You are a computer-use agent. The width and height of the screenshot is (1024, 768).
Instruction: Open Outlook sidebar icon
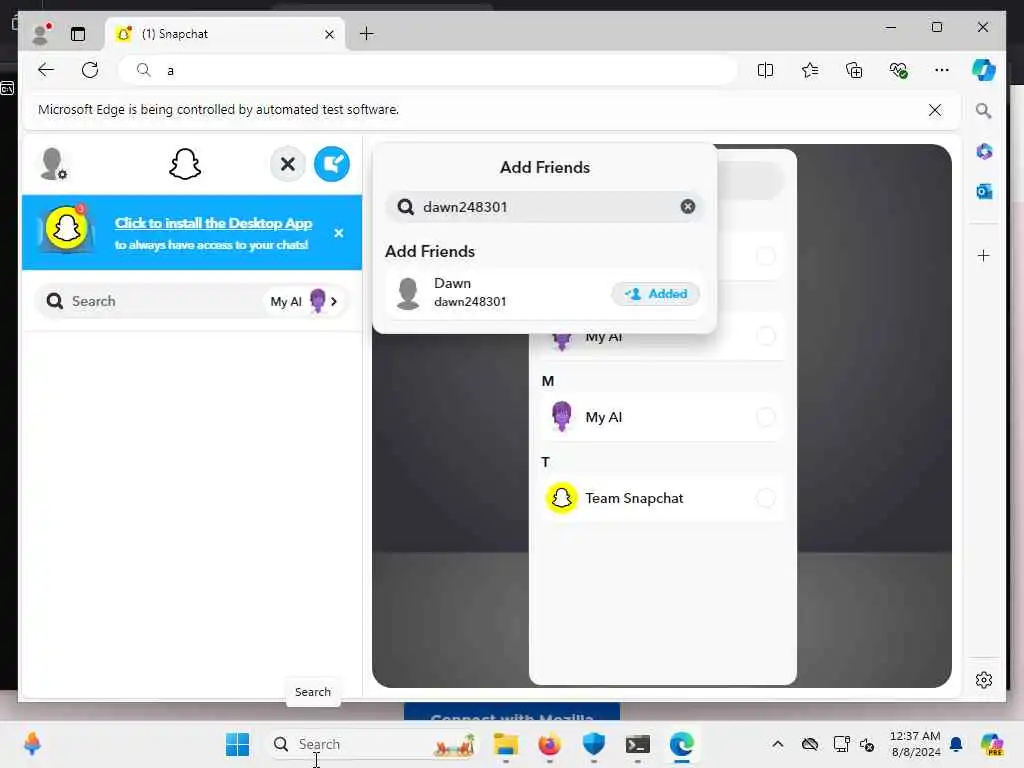click(x=984, y=191)
